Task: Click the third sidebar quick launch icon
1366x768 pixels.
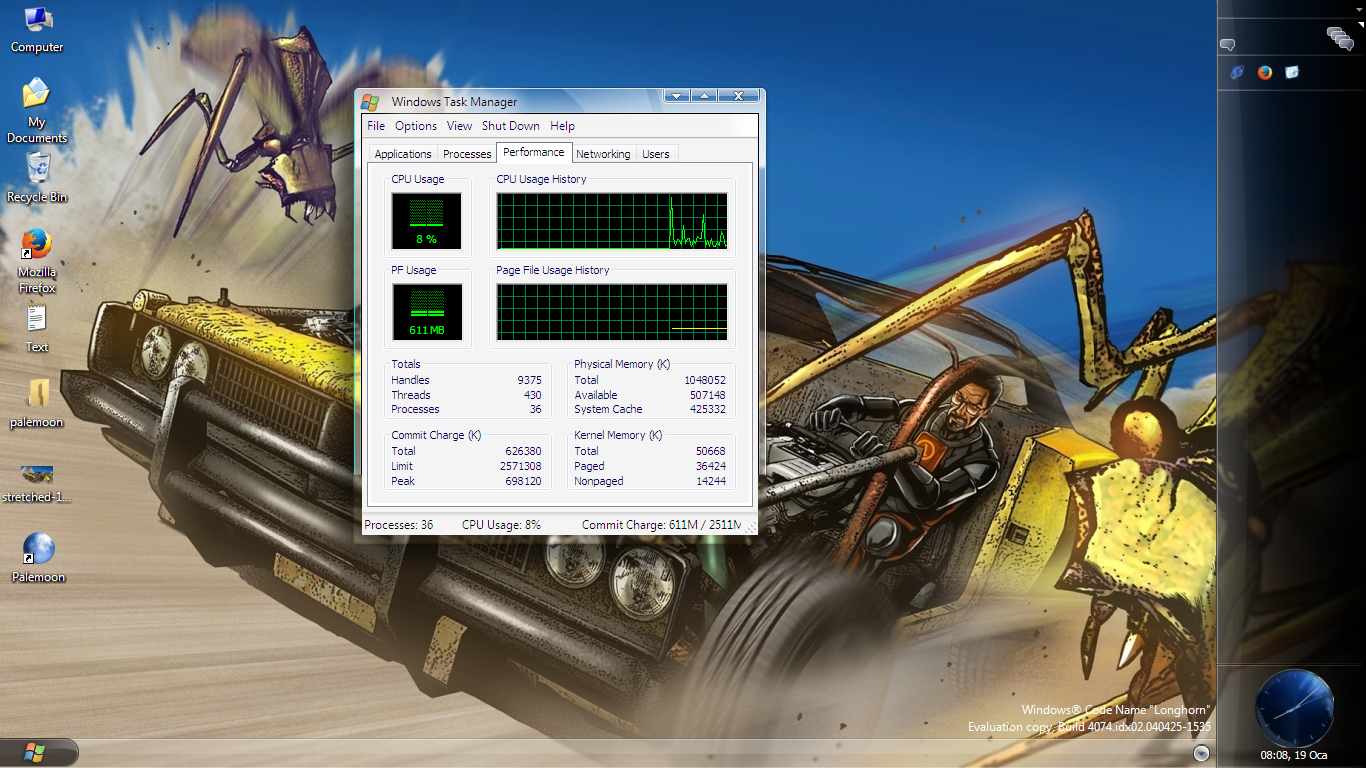Action: (1292, 72)
